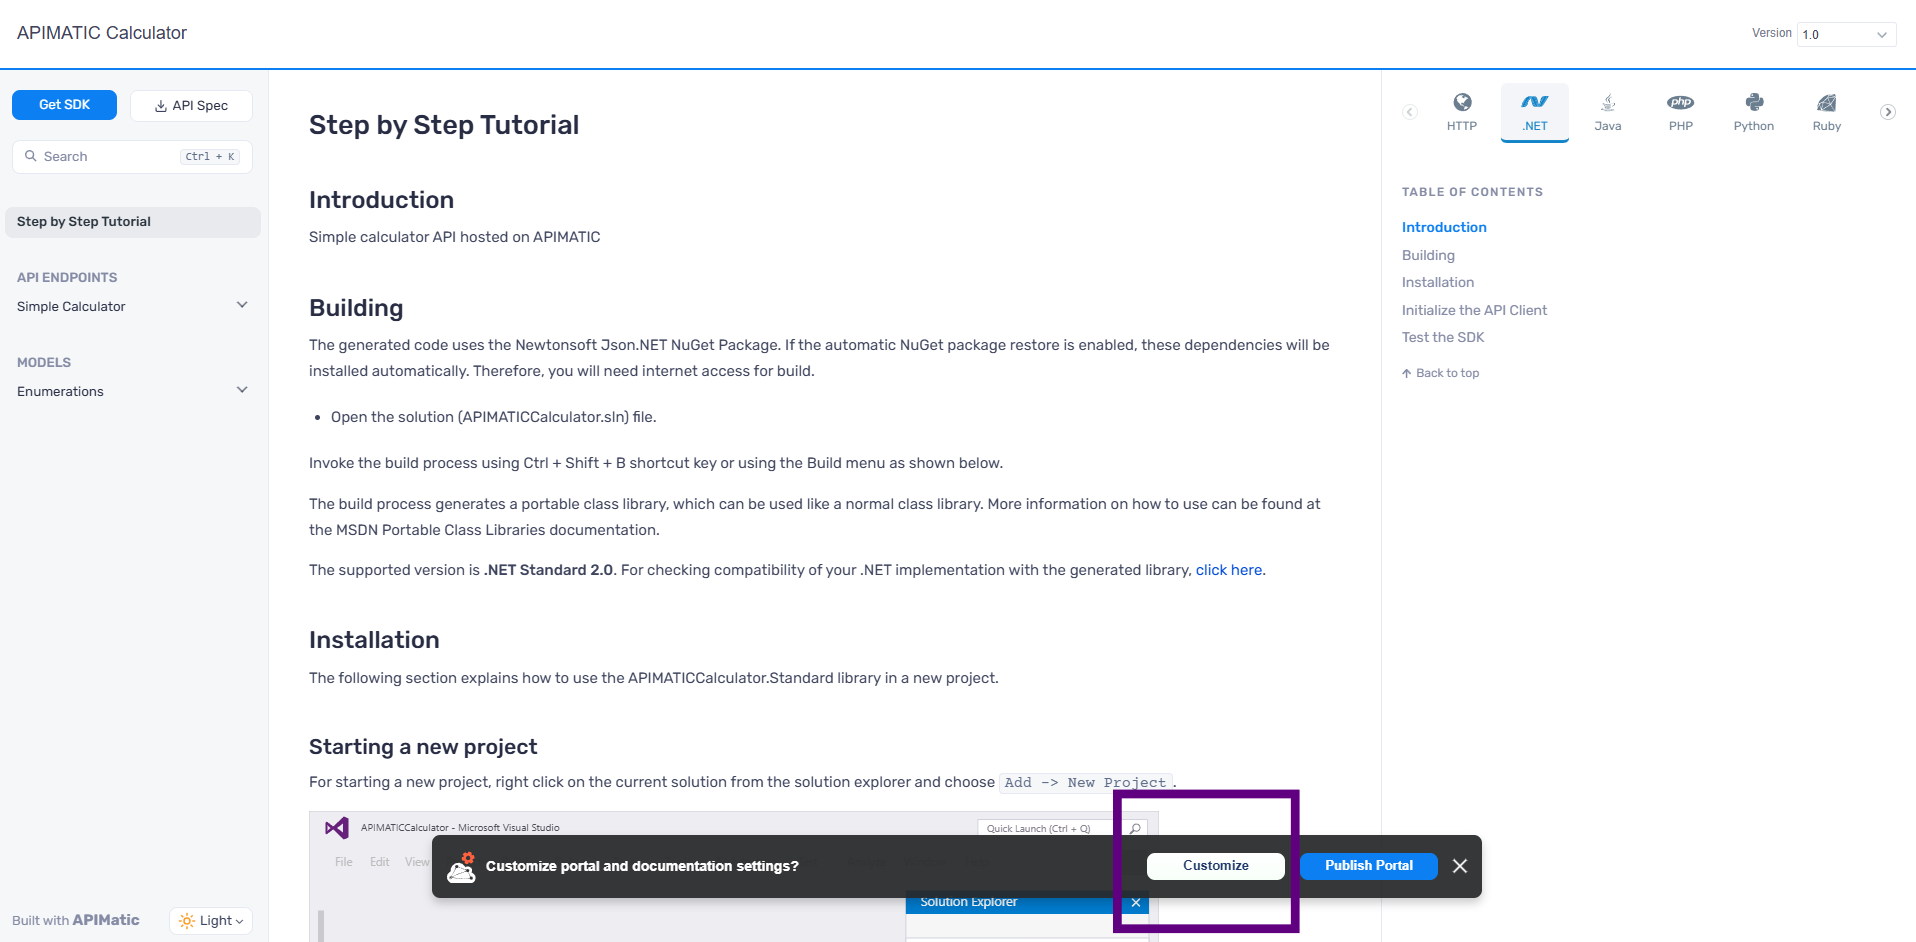The image size is (1916, 942).
Task: Open the Version 1.0 dropdown
Action: [x=1846, y=34]
